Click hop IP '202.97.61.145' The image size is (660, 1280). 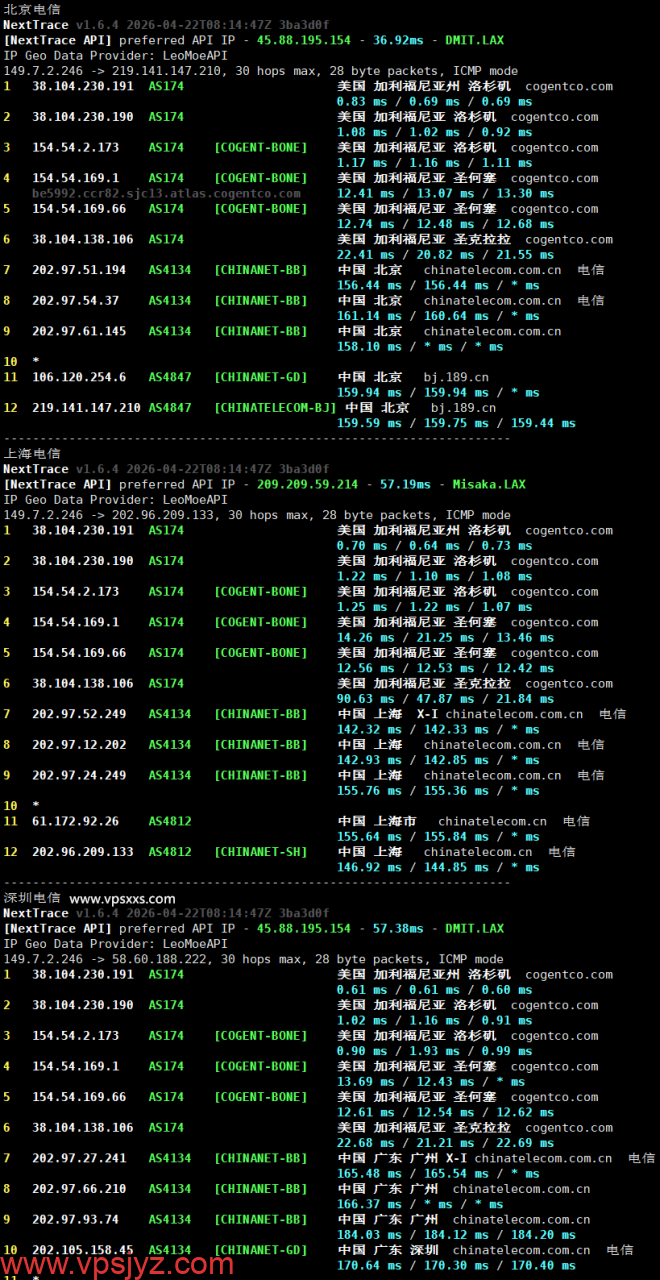tap(79, 331)
